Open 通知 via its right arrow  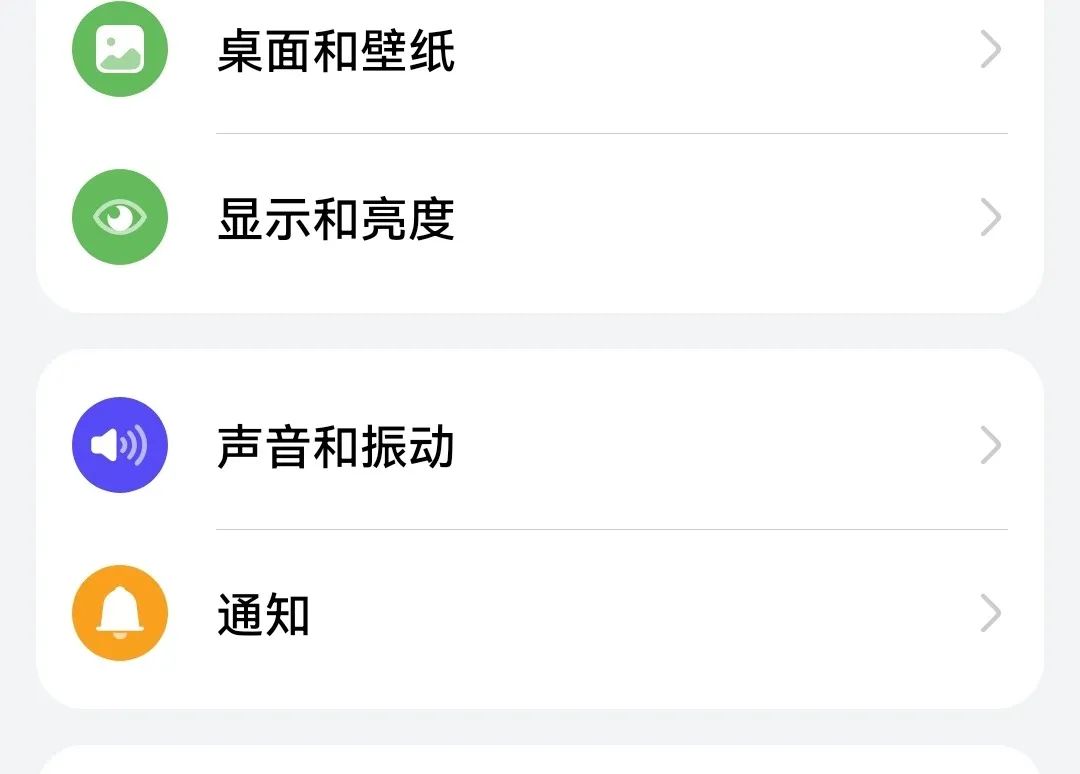(989, 612)
